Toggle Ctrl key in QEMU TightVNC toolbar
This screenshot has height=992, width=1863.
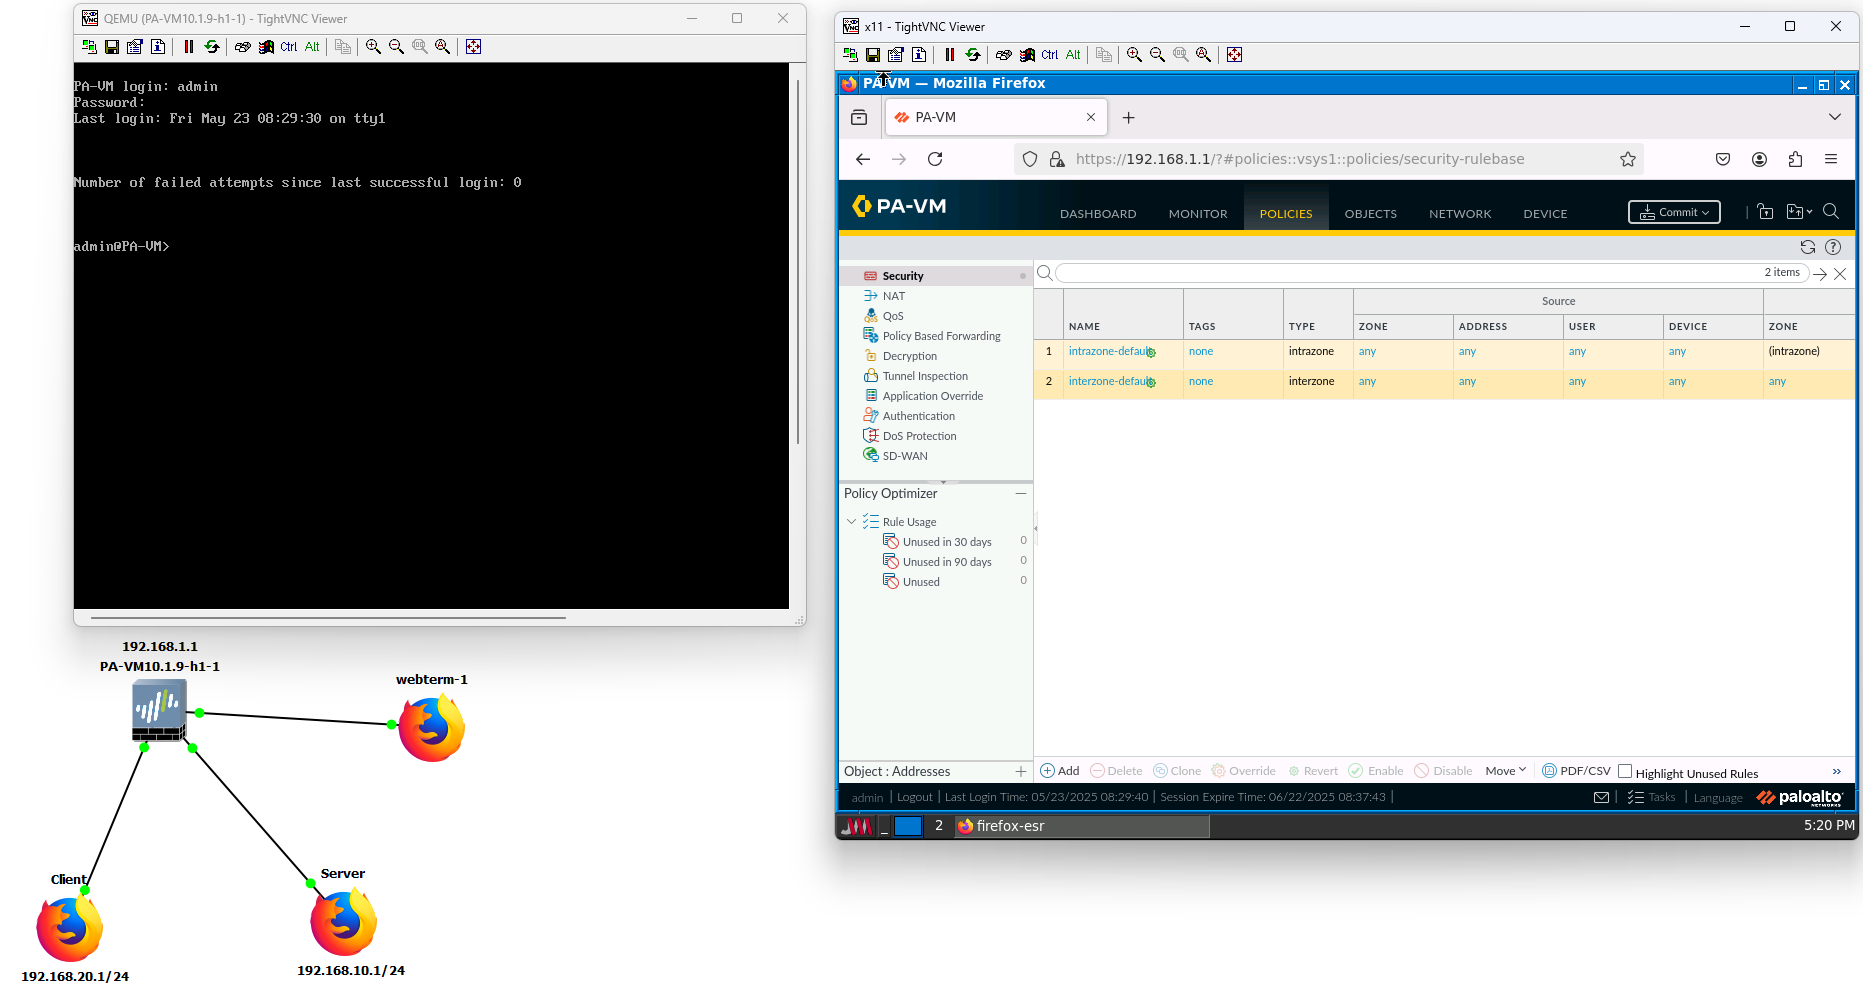(289, 47)
